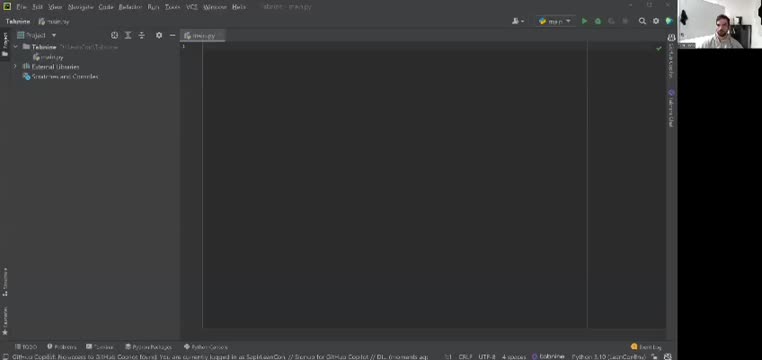Click the Tabnine breadcrumb in navigation bar
The height and width of the screenshot is (360, 762).
18,21
